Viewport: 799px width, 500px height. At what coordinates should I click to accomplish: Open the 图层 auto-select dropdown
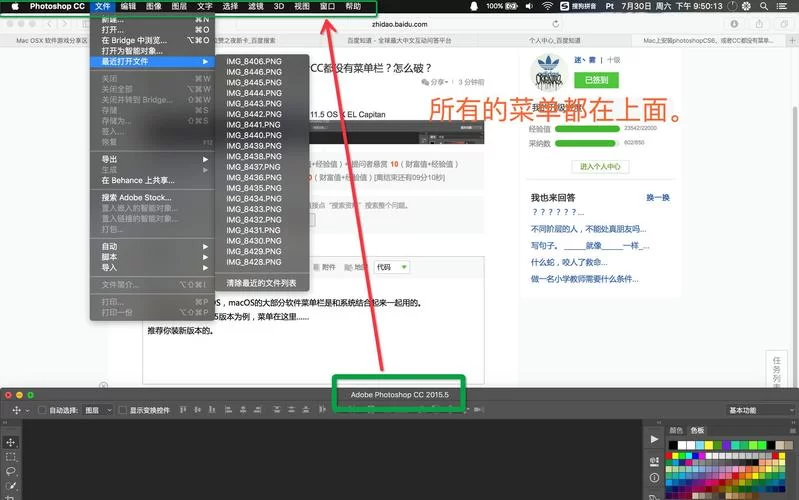[x=98, y=410]
